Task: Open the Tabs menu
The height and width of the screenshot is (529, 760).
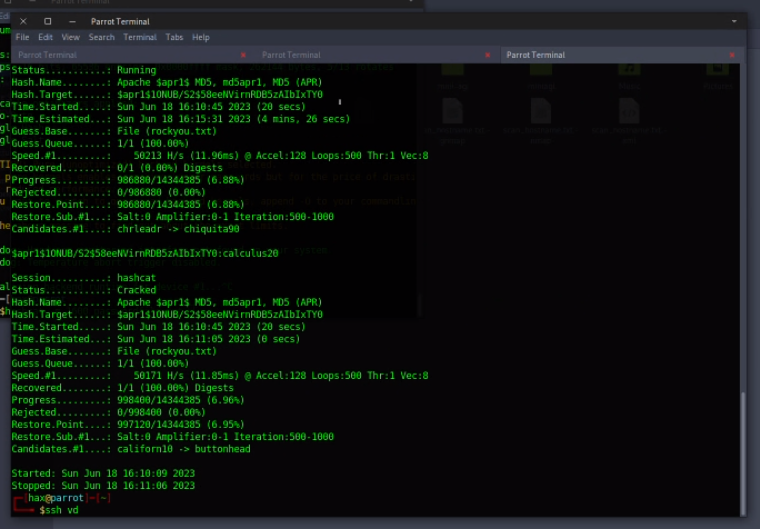Action: [x=174, y=37]
